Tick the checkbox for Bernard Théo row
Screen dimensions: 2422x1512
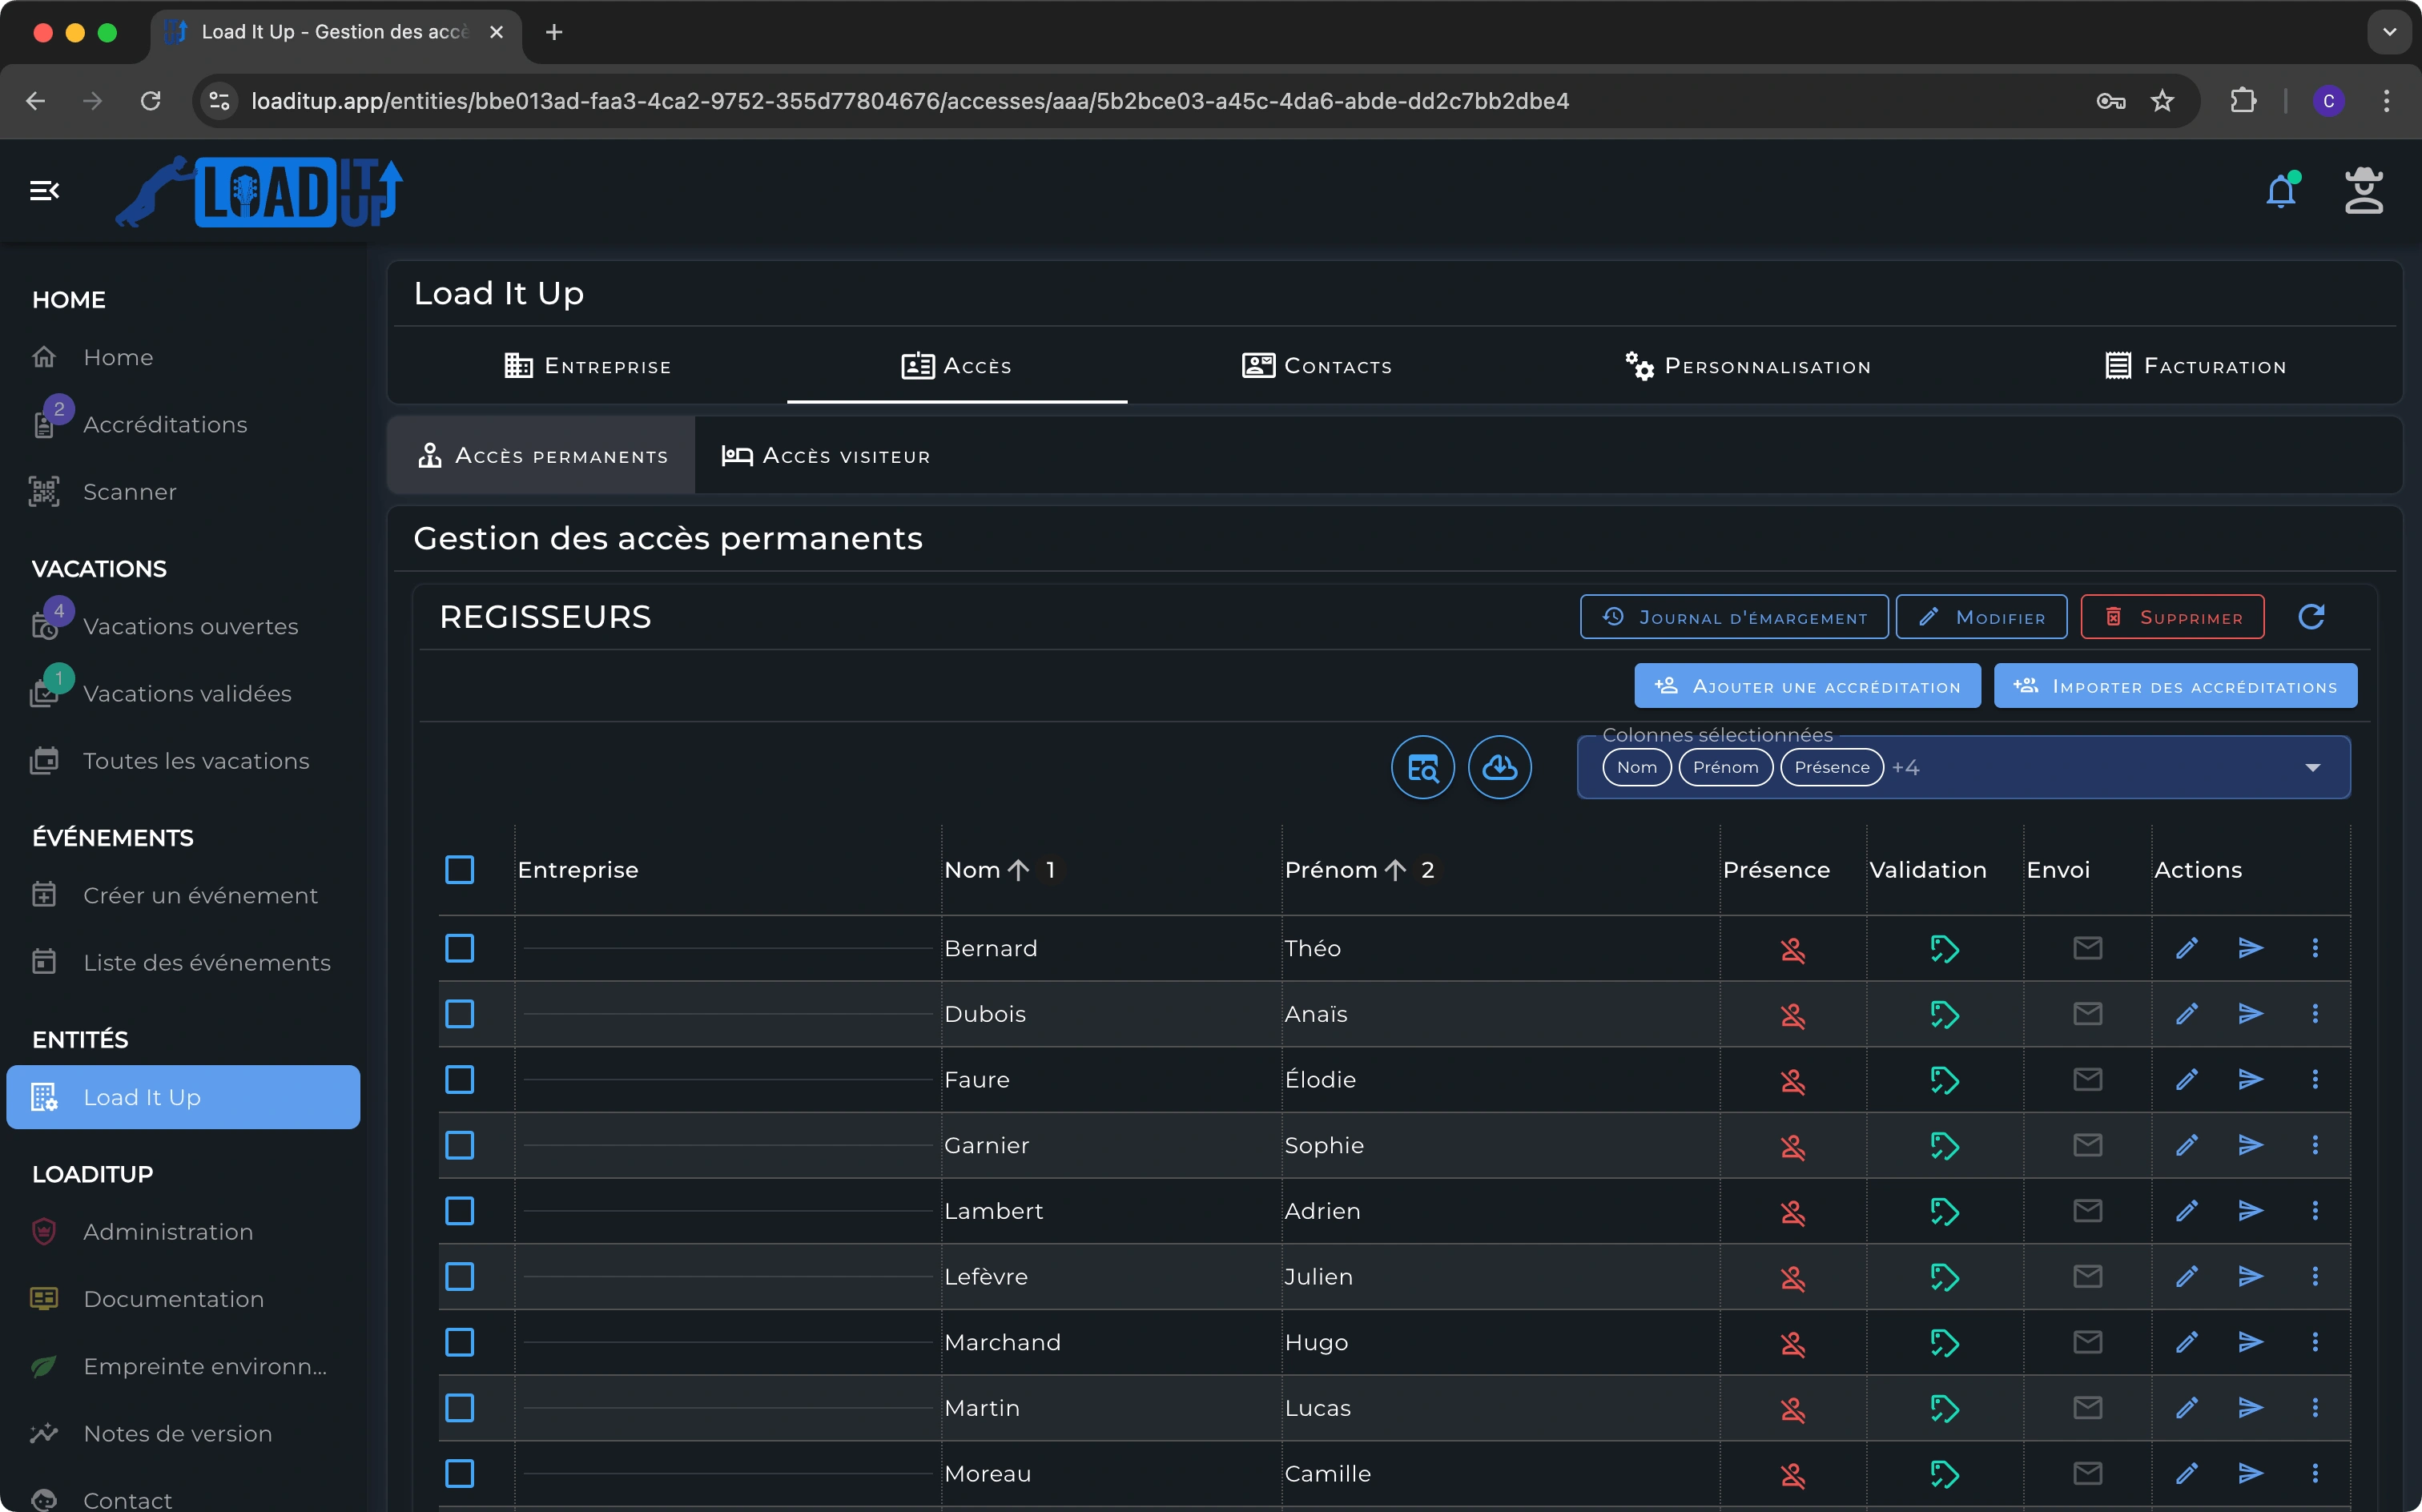pyautogui.click(x=460, y=948)
